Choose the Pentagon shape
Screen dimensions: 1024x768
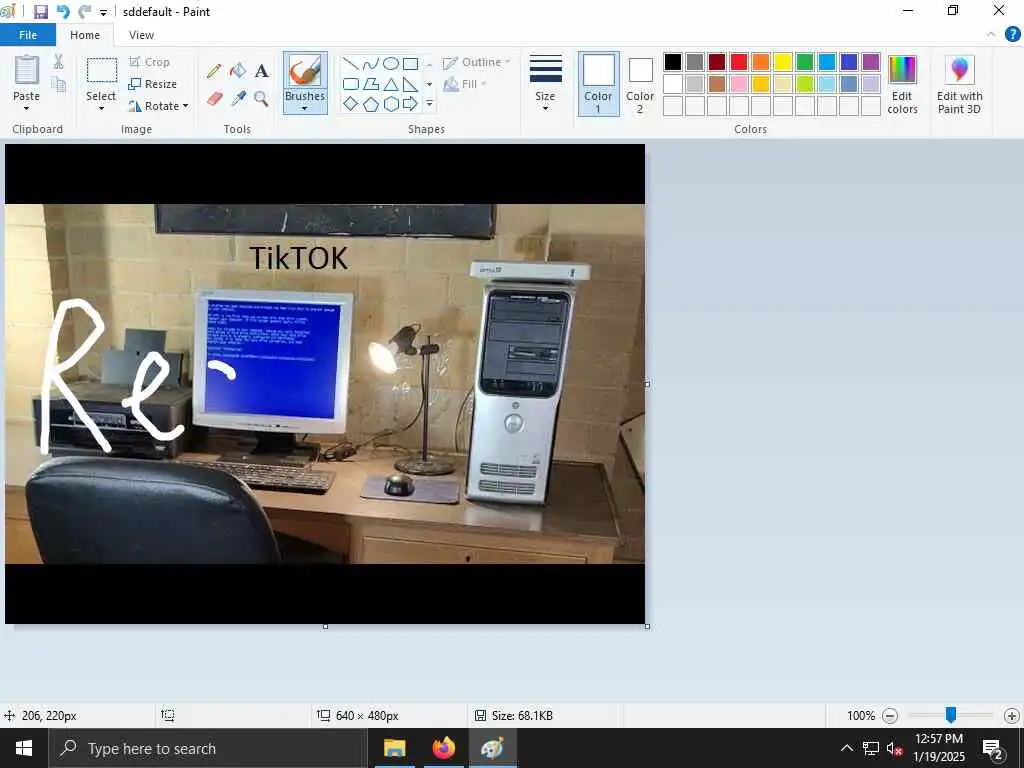[x=371, y=104]
